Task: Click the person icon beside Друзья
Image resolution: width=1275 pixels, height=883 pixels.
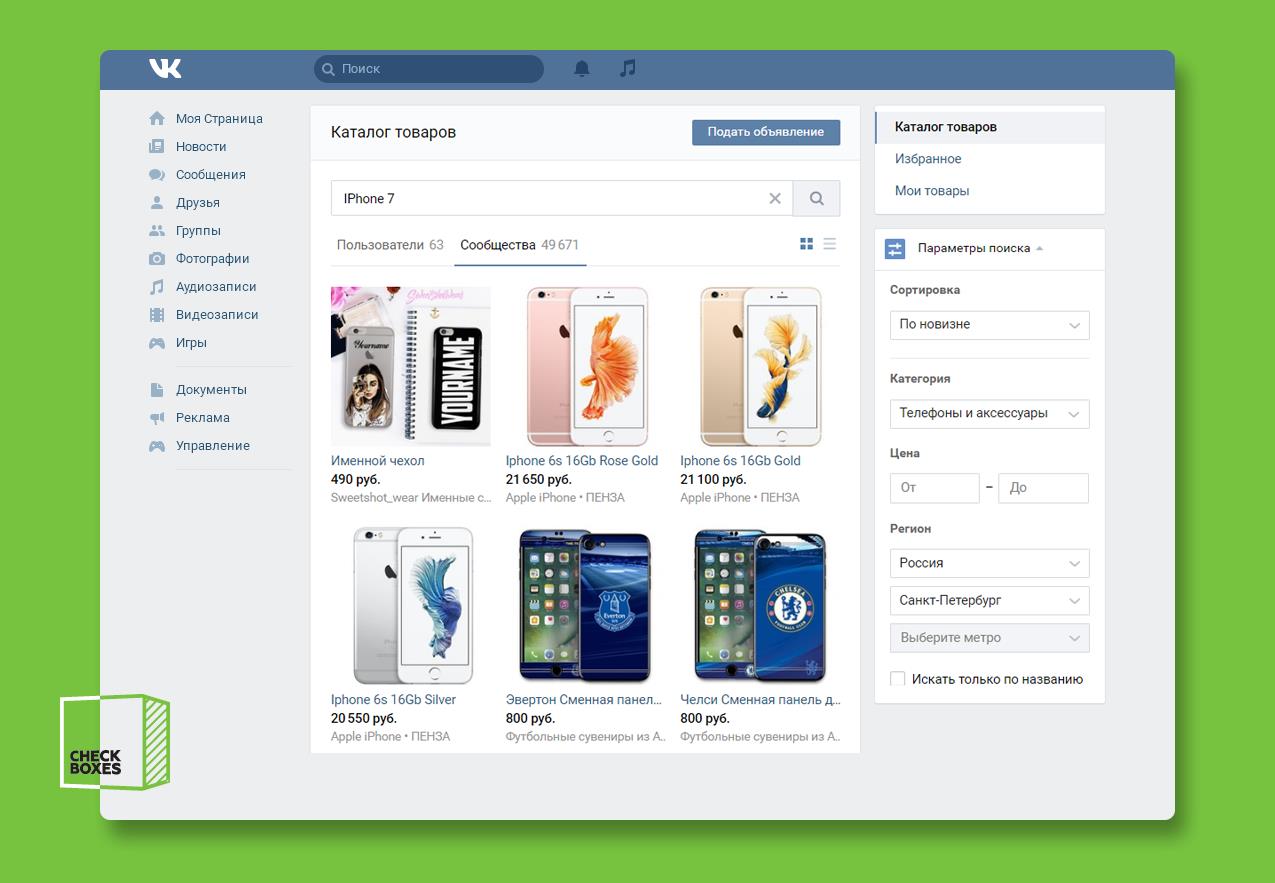Action: (157, 202)
